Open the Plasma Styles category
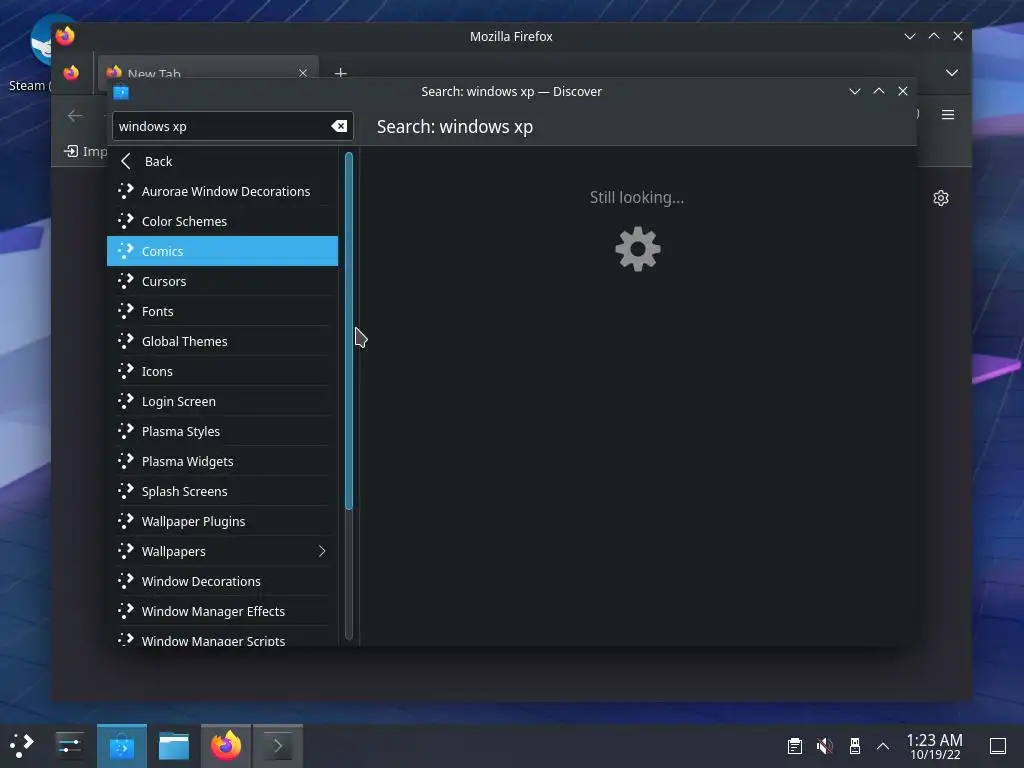Image resolution: width=1024 pixels, height=768 pixels. 222,432
